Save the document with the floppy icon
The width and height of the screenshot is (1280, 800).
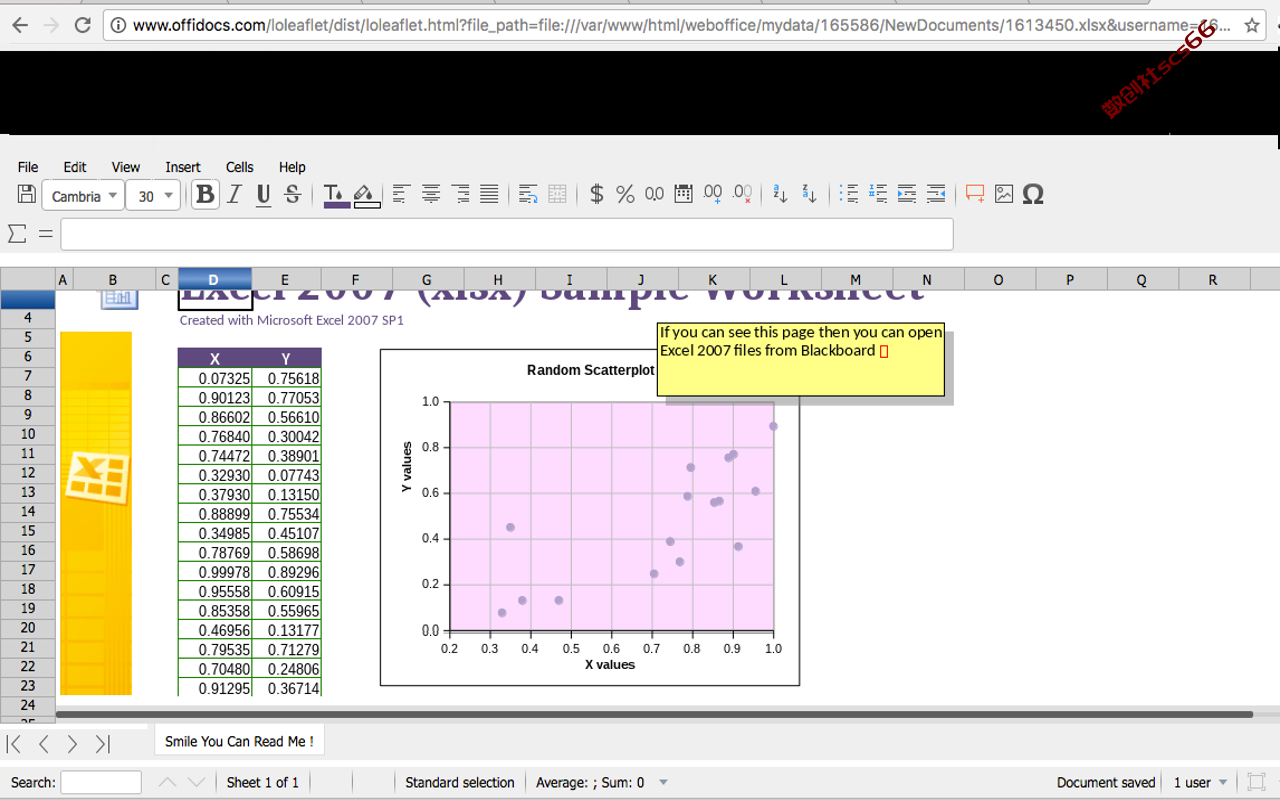click(27, 194)
